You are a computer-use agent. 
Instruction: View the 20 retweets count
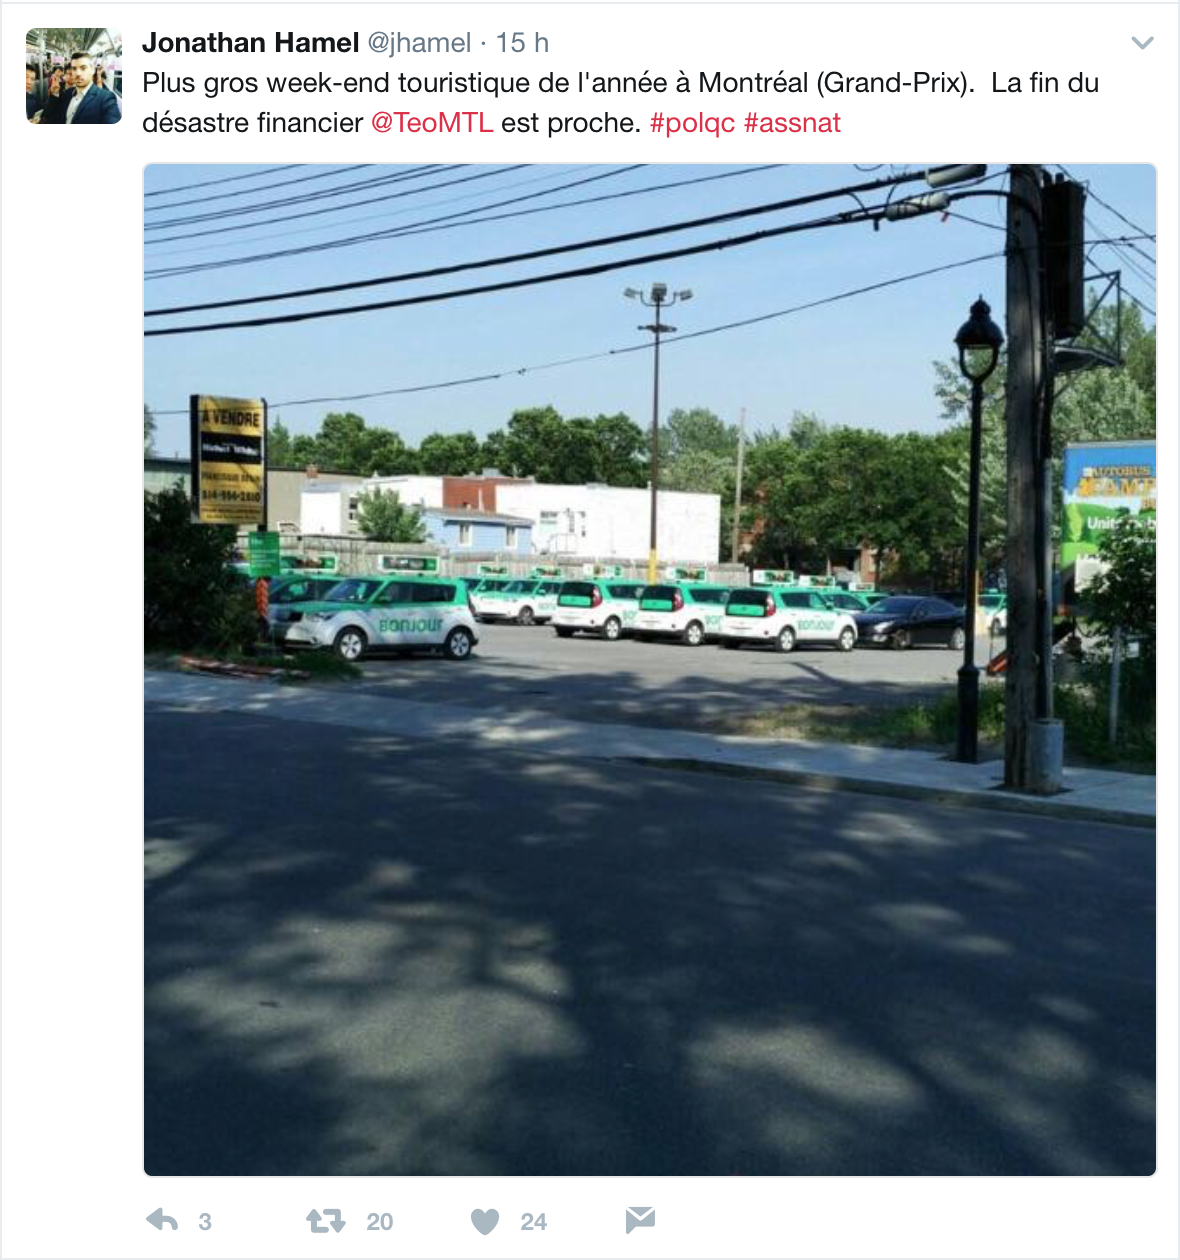[x=380, y=1222]
